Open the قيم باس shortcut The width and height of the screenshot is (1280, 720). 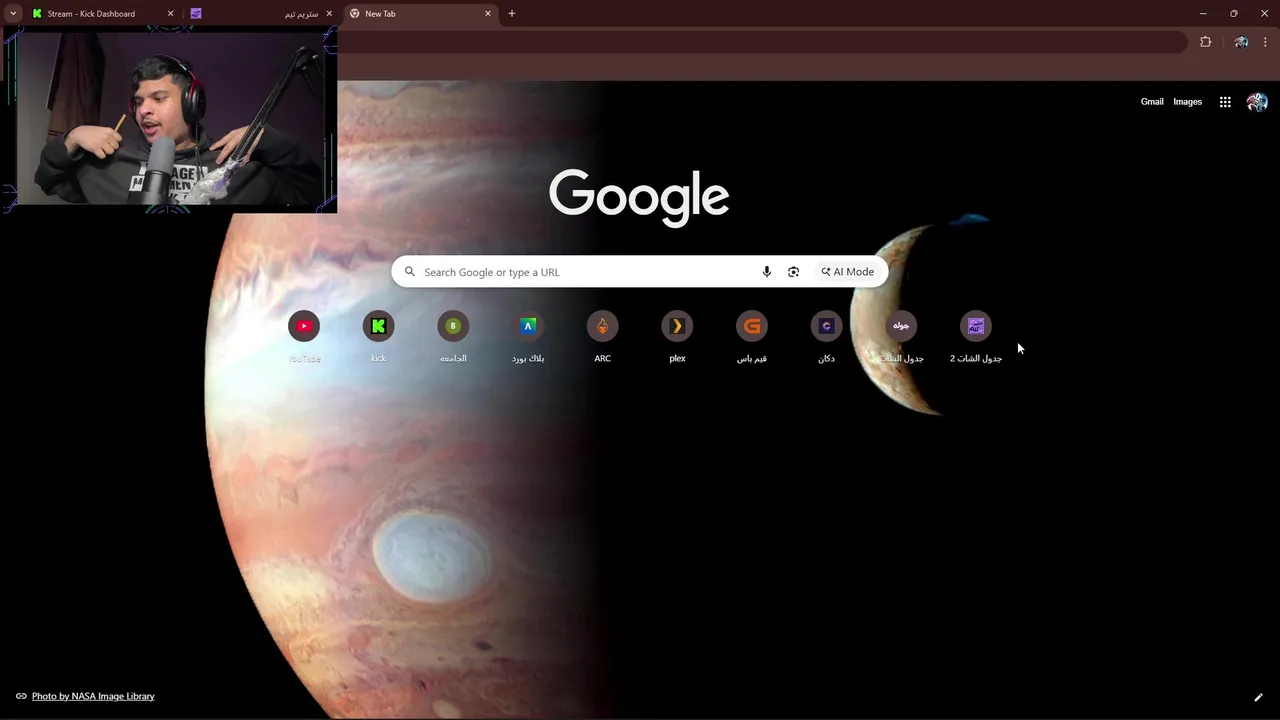[x=752, y=337]
